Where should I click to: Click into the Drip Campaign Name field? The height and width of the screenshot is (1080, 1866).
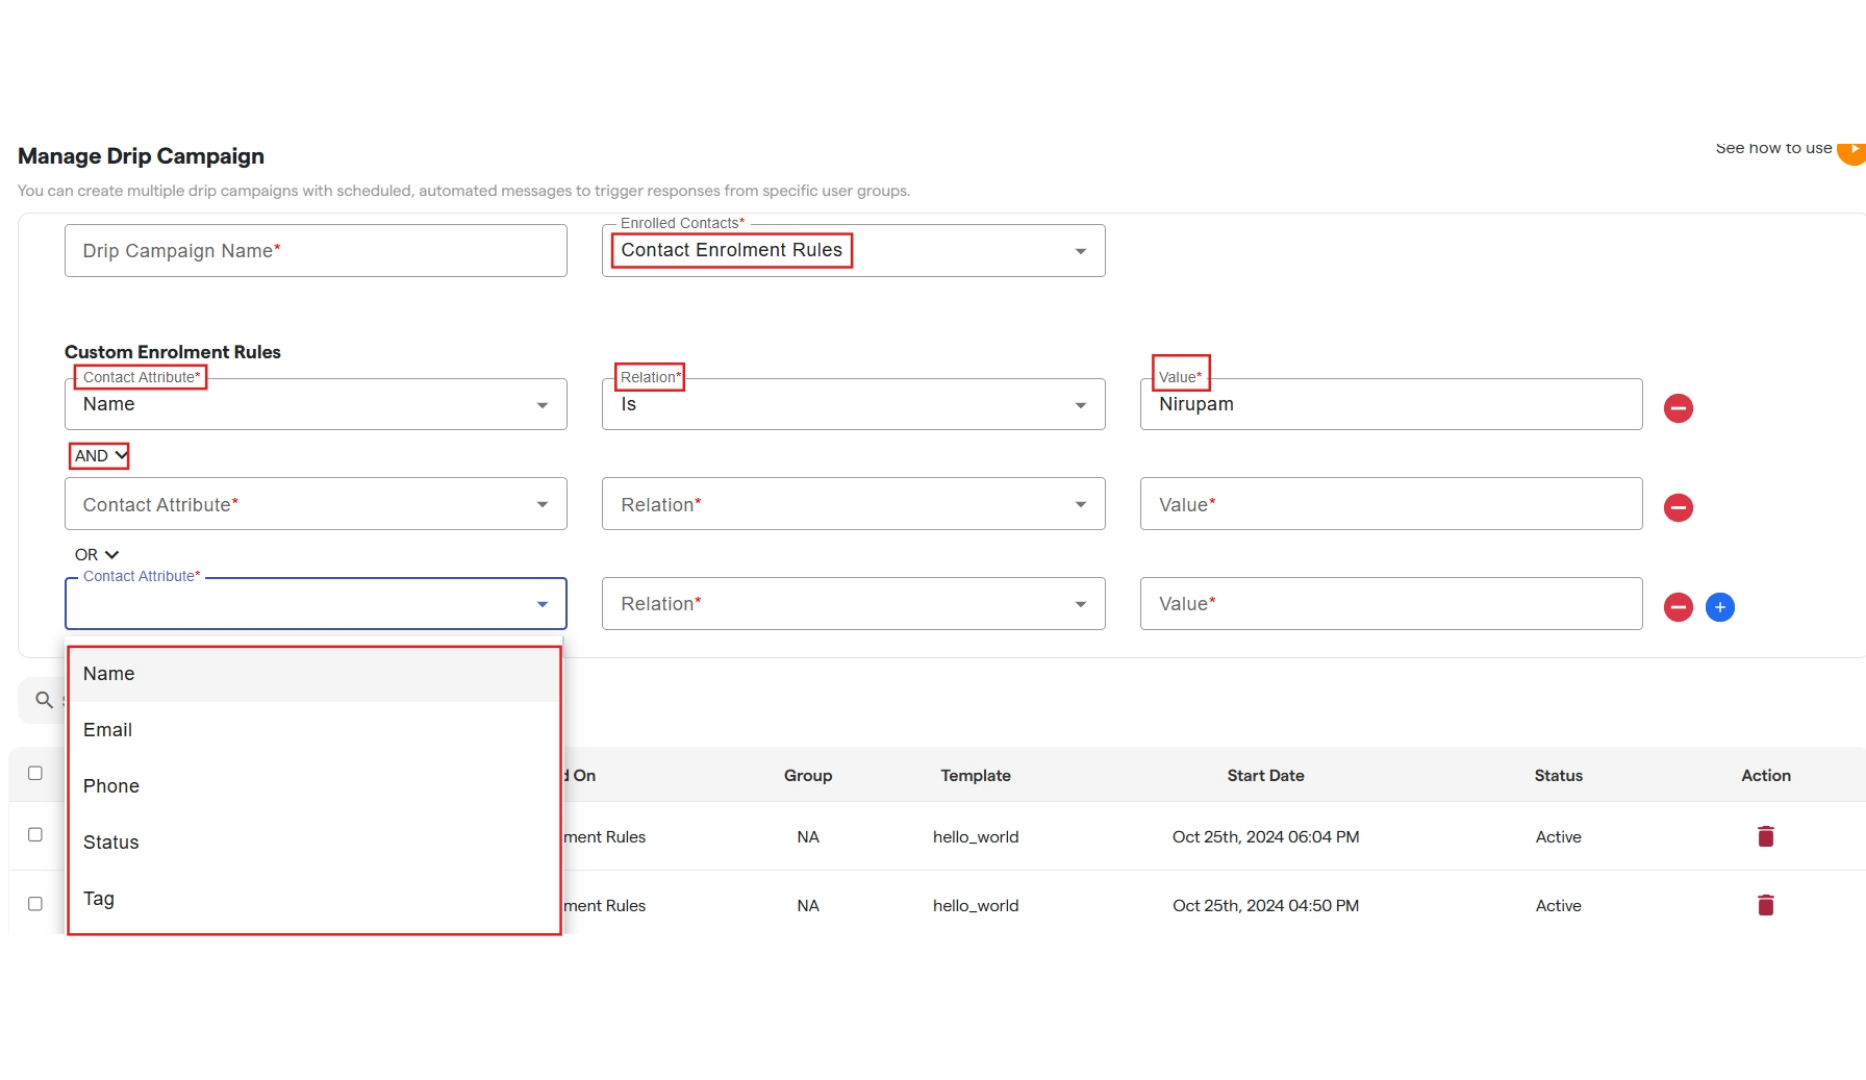coord(316,250)
